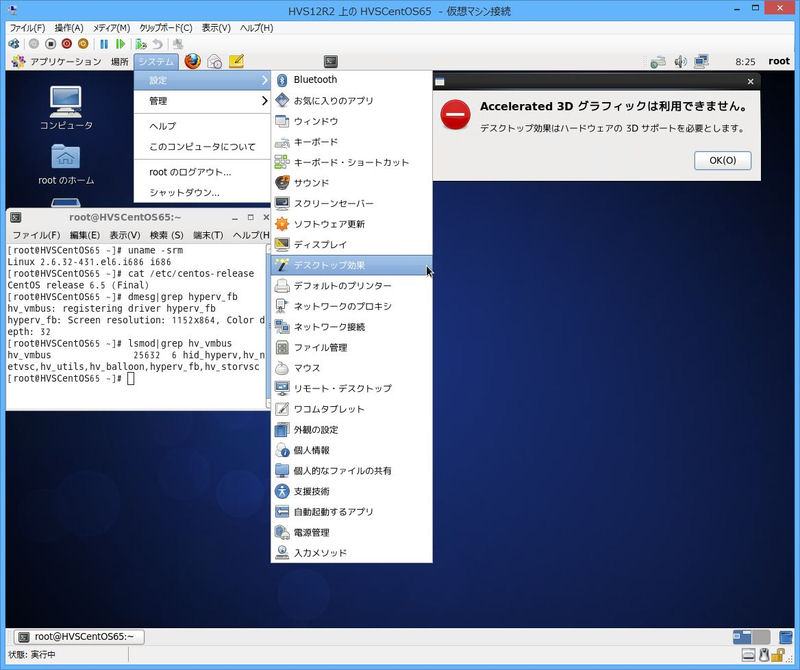The image size is (800, 670).
Task: Click the システム panel menu
Action: click(x=156, y=61)
